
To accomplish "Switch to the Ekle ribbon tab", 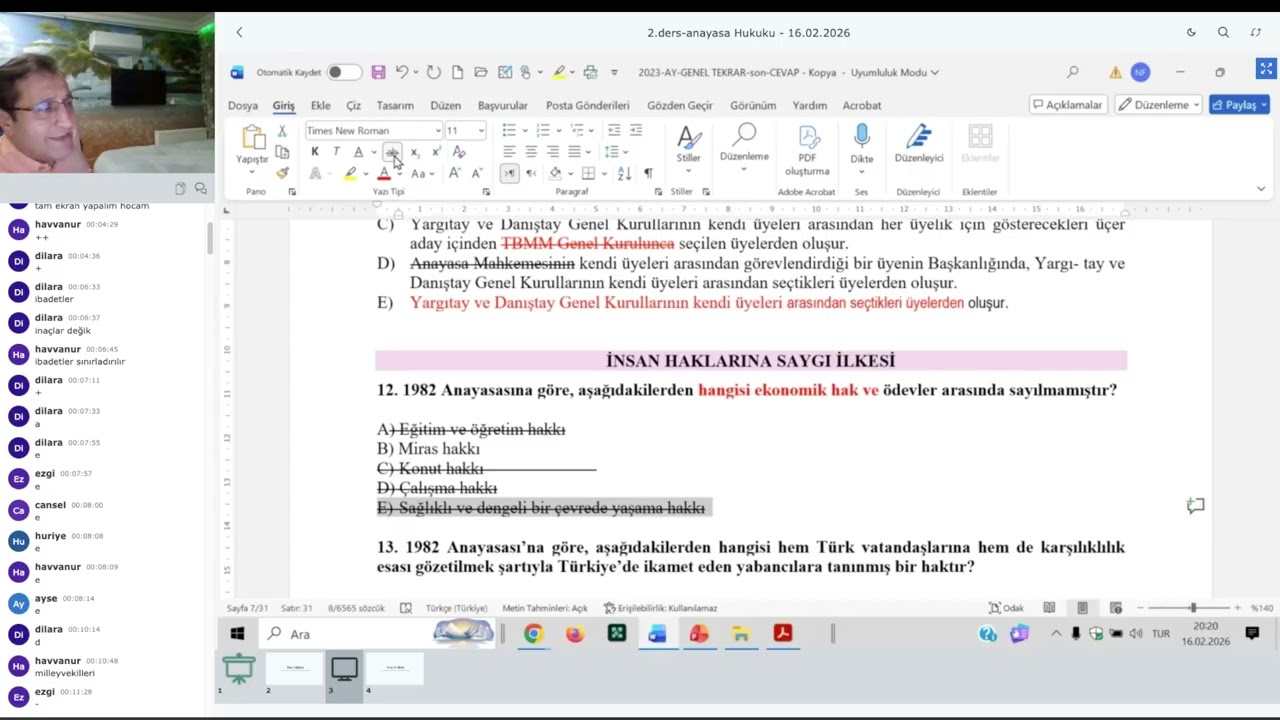I will 320,105.
